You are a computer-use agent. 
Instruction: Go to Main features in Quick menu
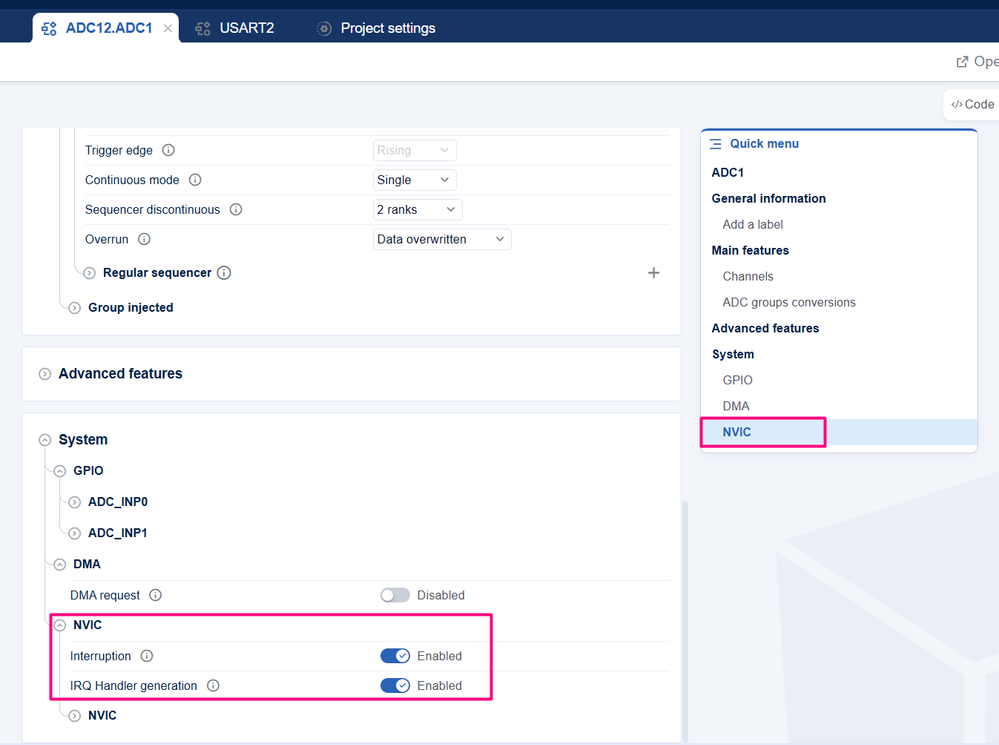click(750, 250)
